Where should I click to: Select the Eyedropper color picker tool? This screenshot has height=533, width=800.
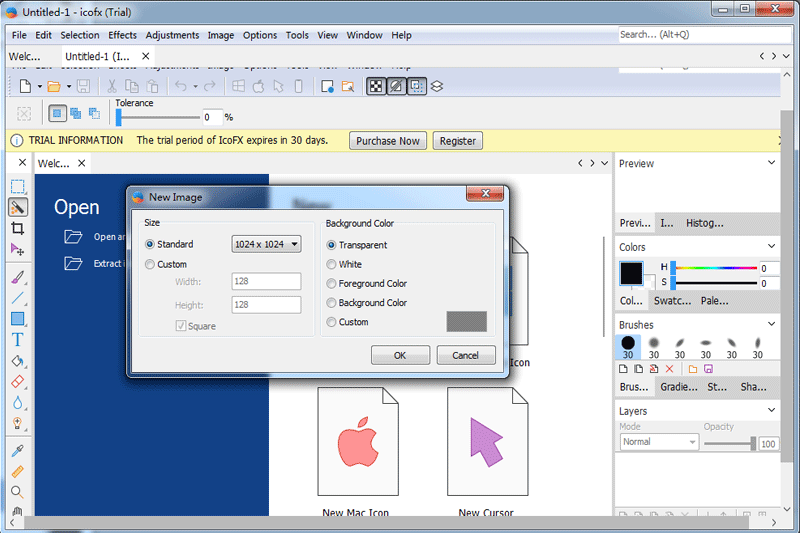coord(18,451)
